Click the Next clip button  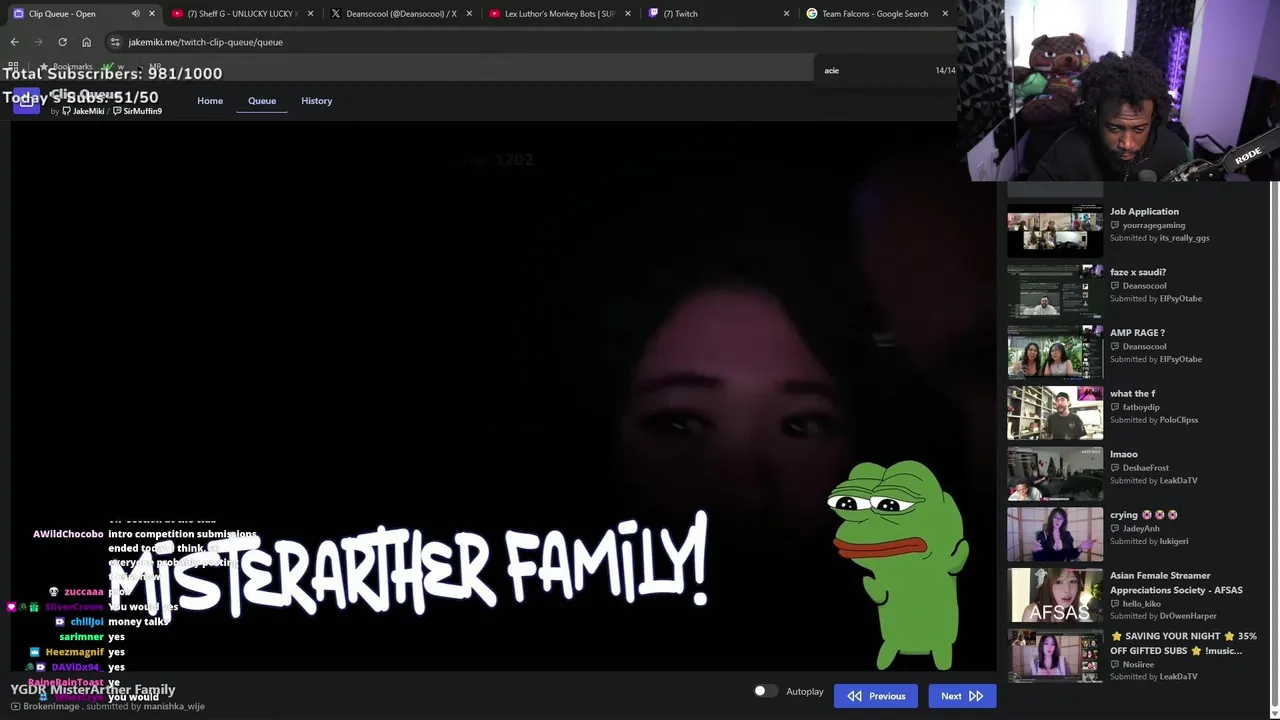click(962, 696)
